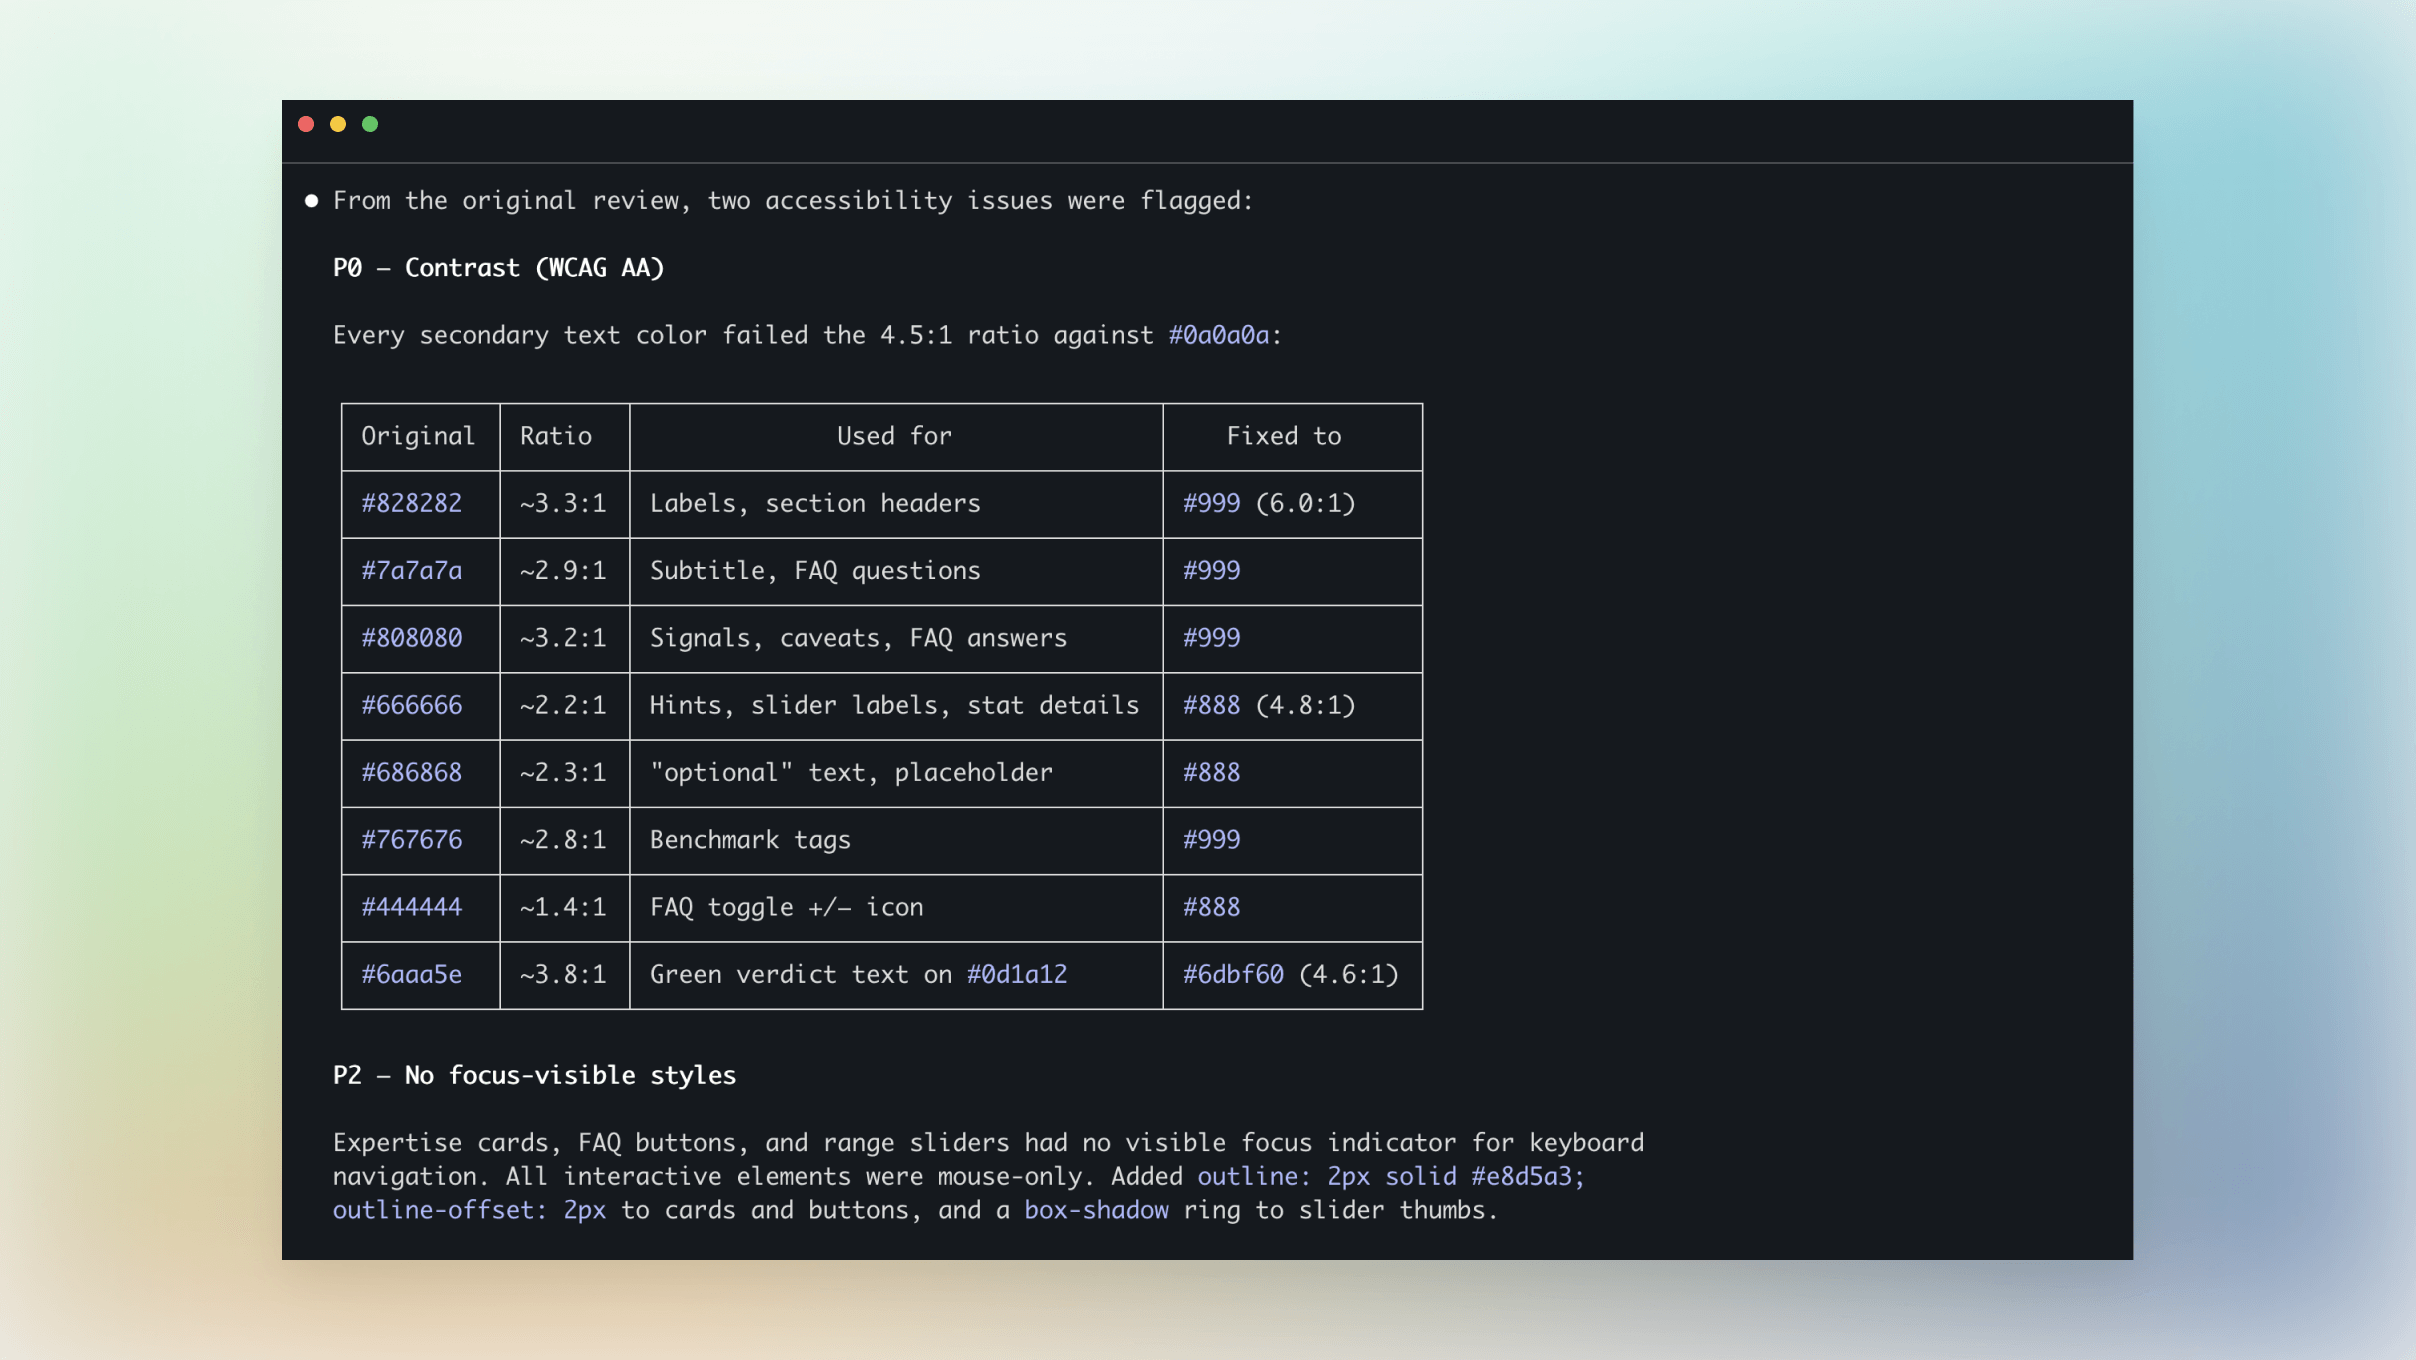The image size is (2416, 1360).
Task: Click the bullet point before the first paragraph
Action: click(x=311, y=201)
